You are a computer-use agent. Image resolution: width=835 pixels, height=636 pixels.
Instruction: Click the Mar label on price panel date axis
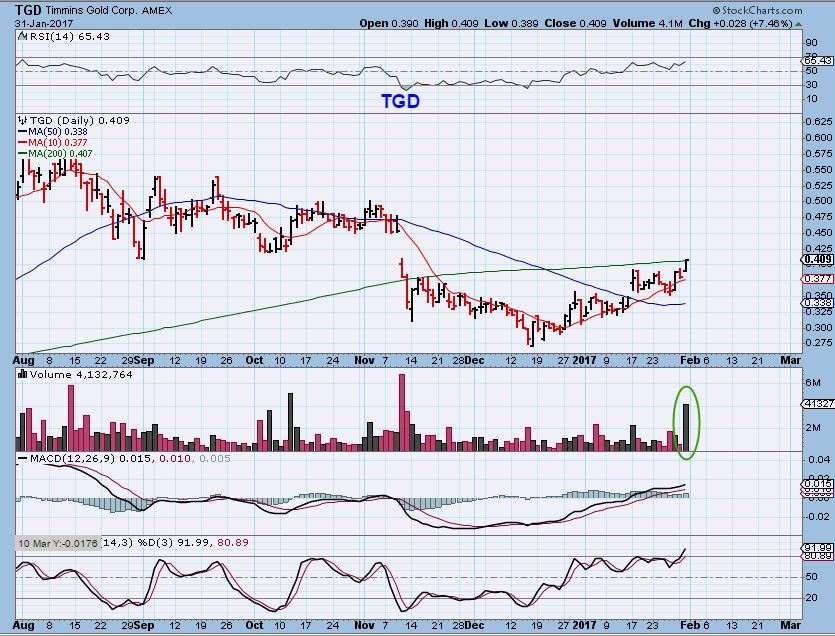(791, 361)
